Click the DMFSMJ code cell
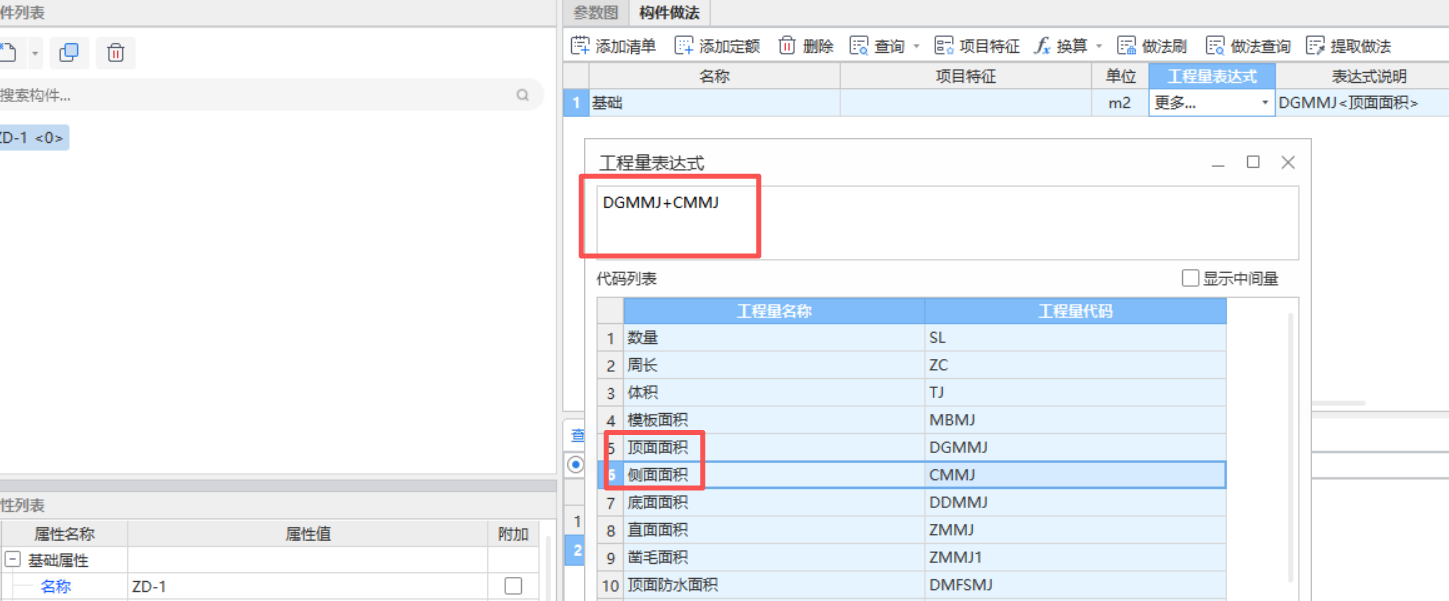 1076,585
